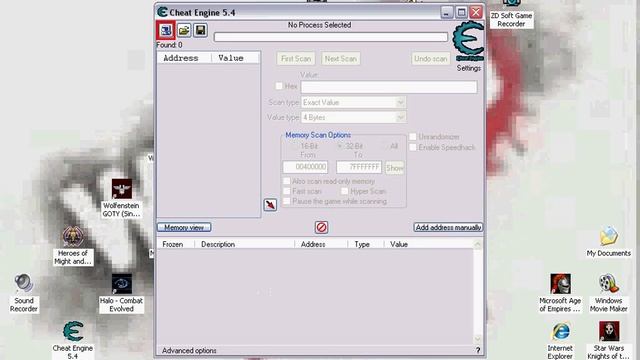Click the Description column header

coord(244,244)
